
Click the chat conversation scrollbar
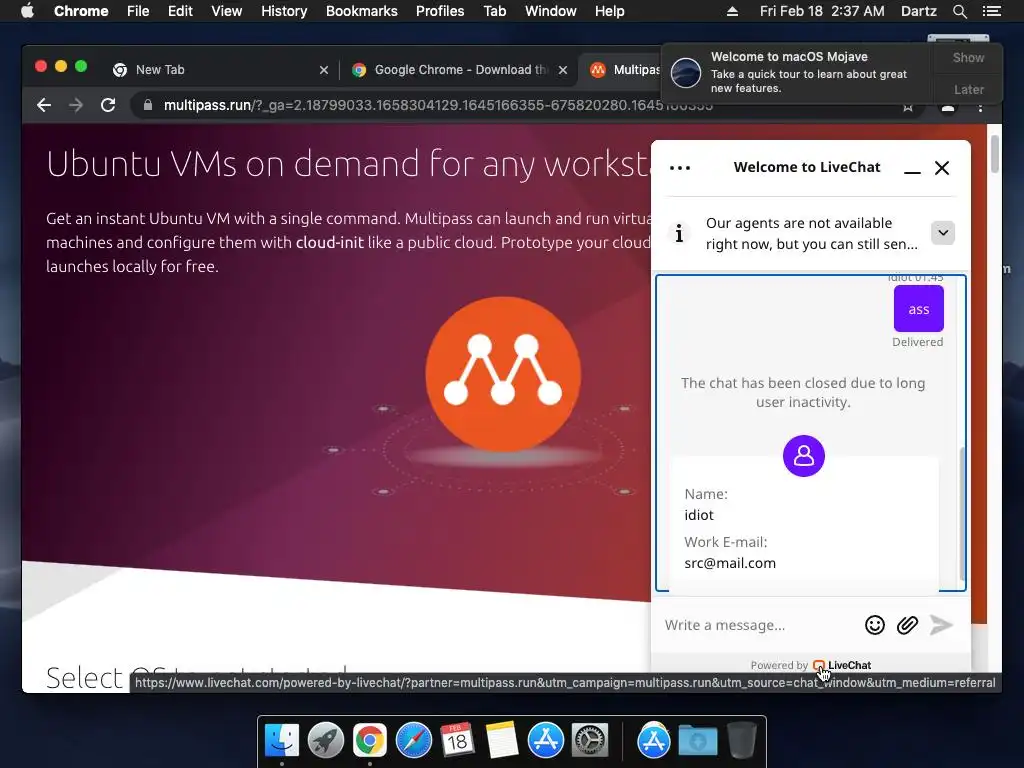(962, 514)
